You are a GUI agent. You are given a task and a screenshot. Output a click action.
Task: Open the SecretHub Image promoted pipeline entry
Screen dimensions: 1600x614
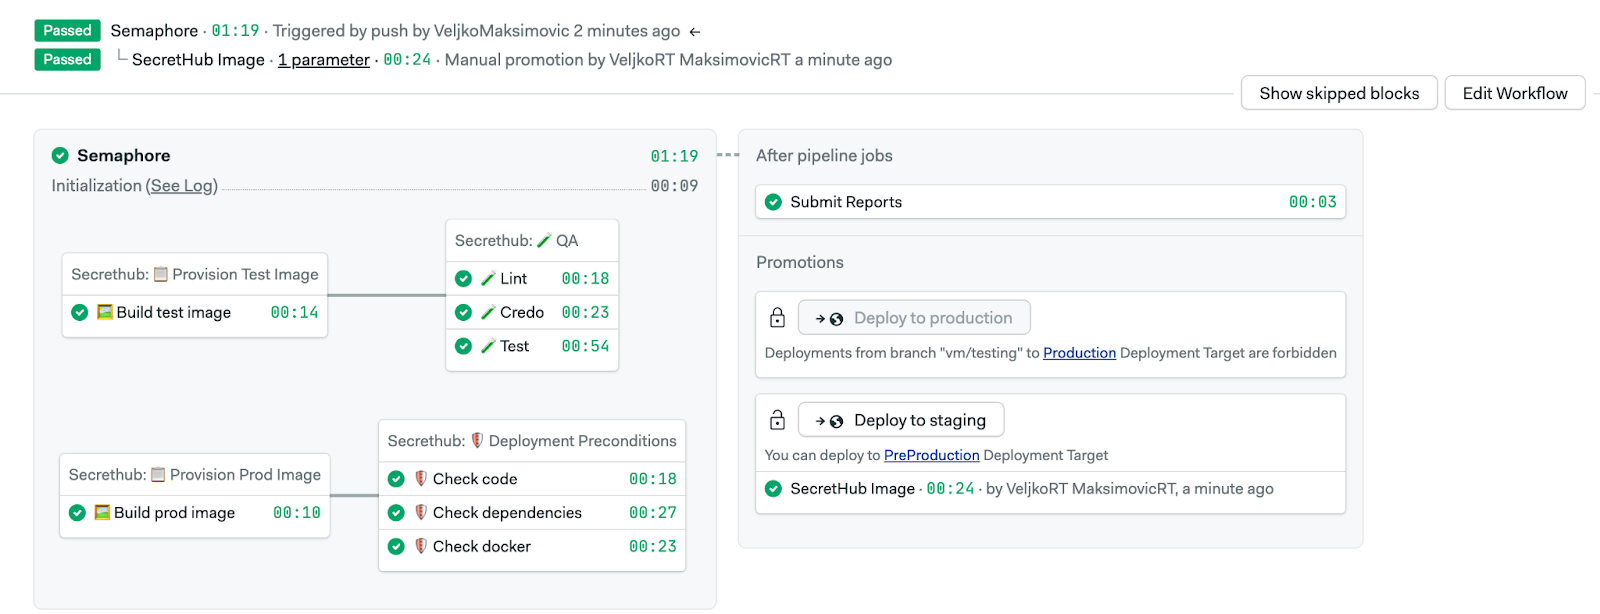[x=1050, y=489]
